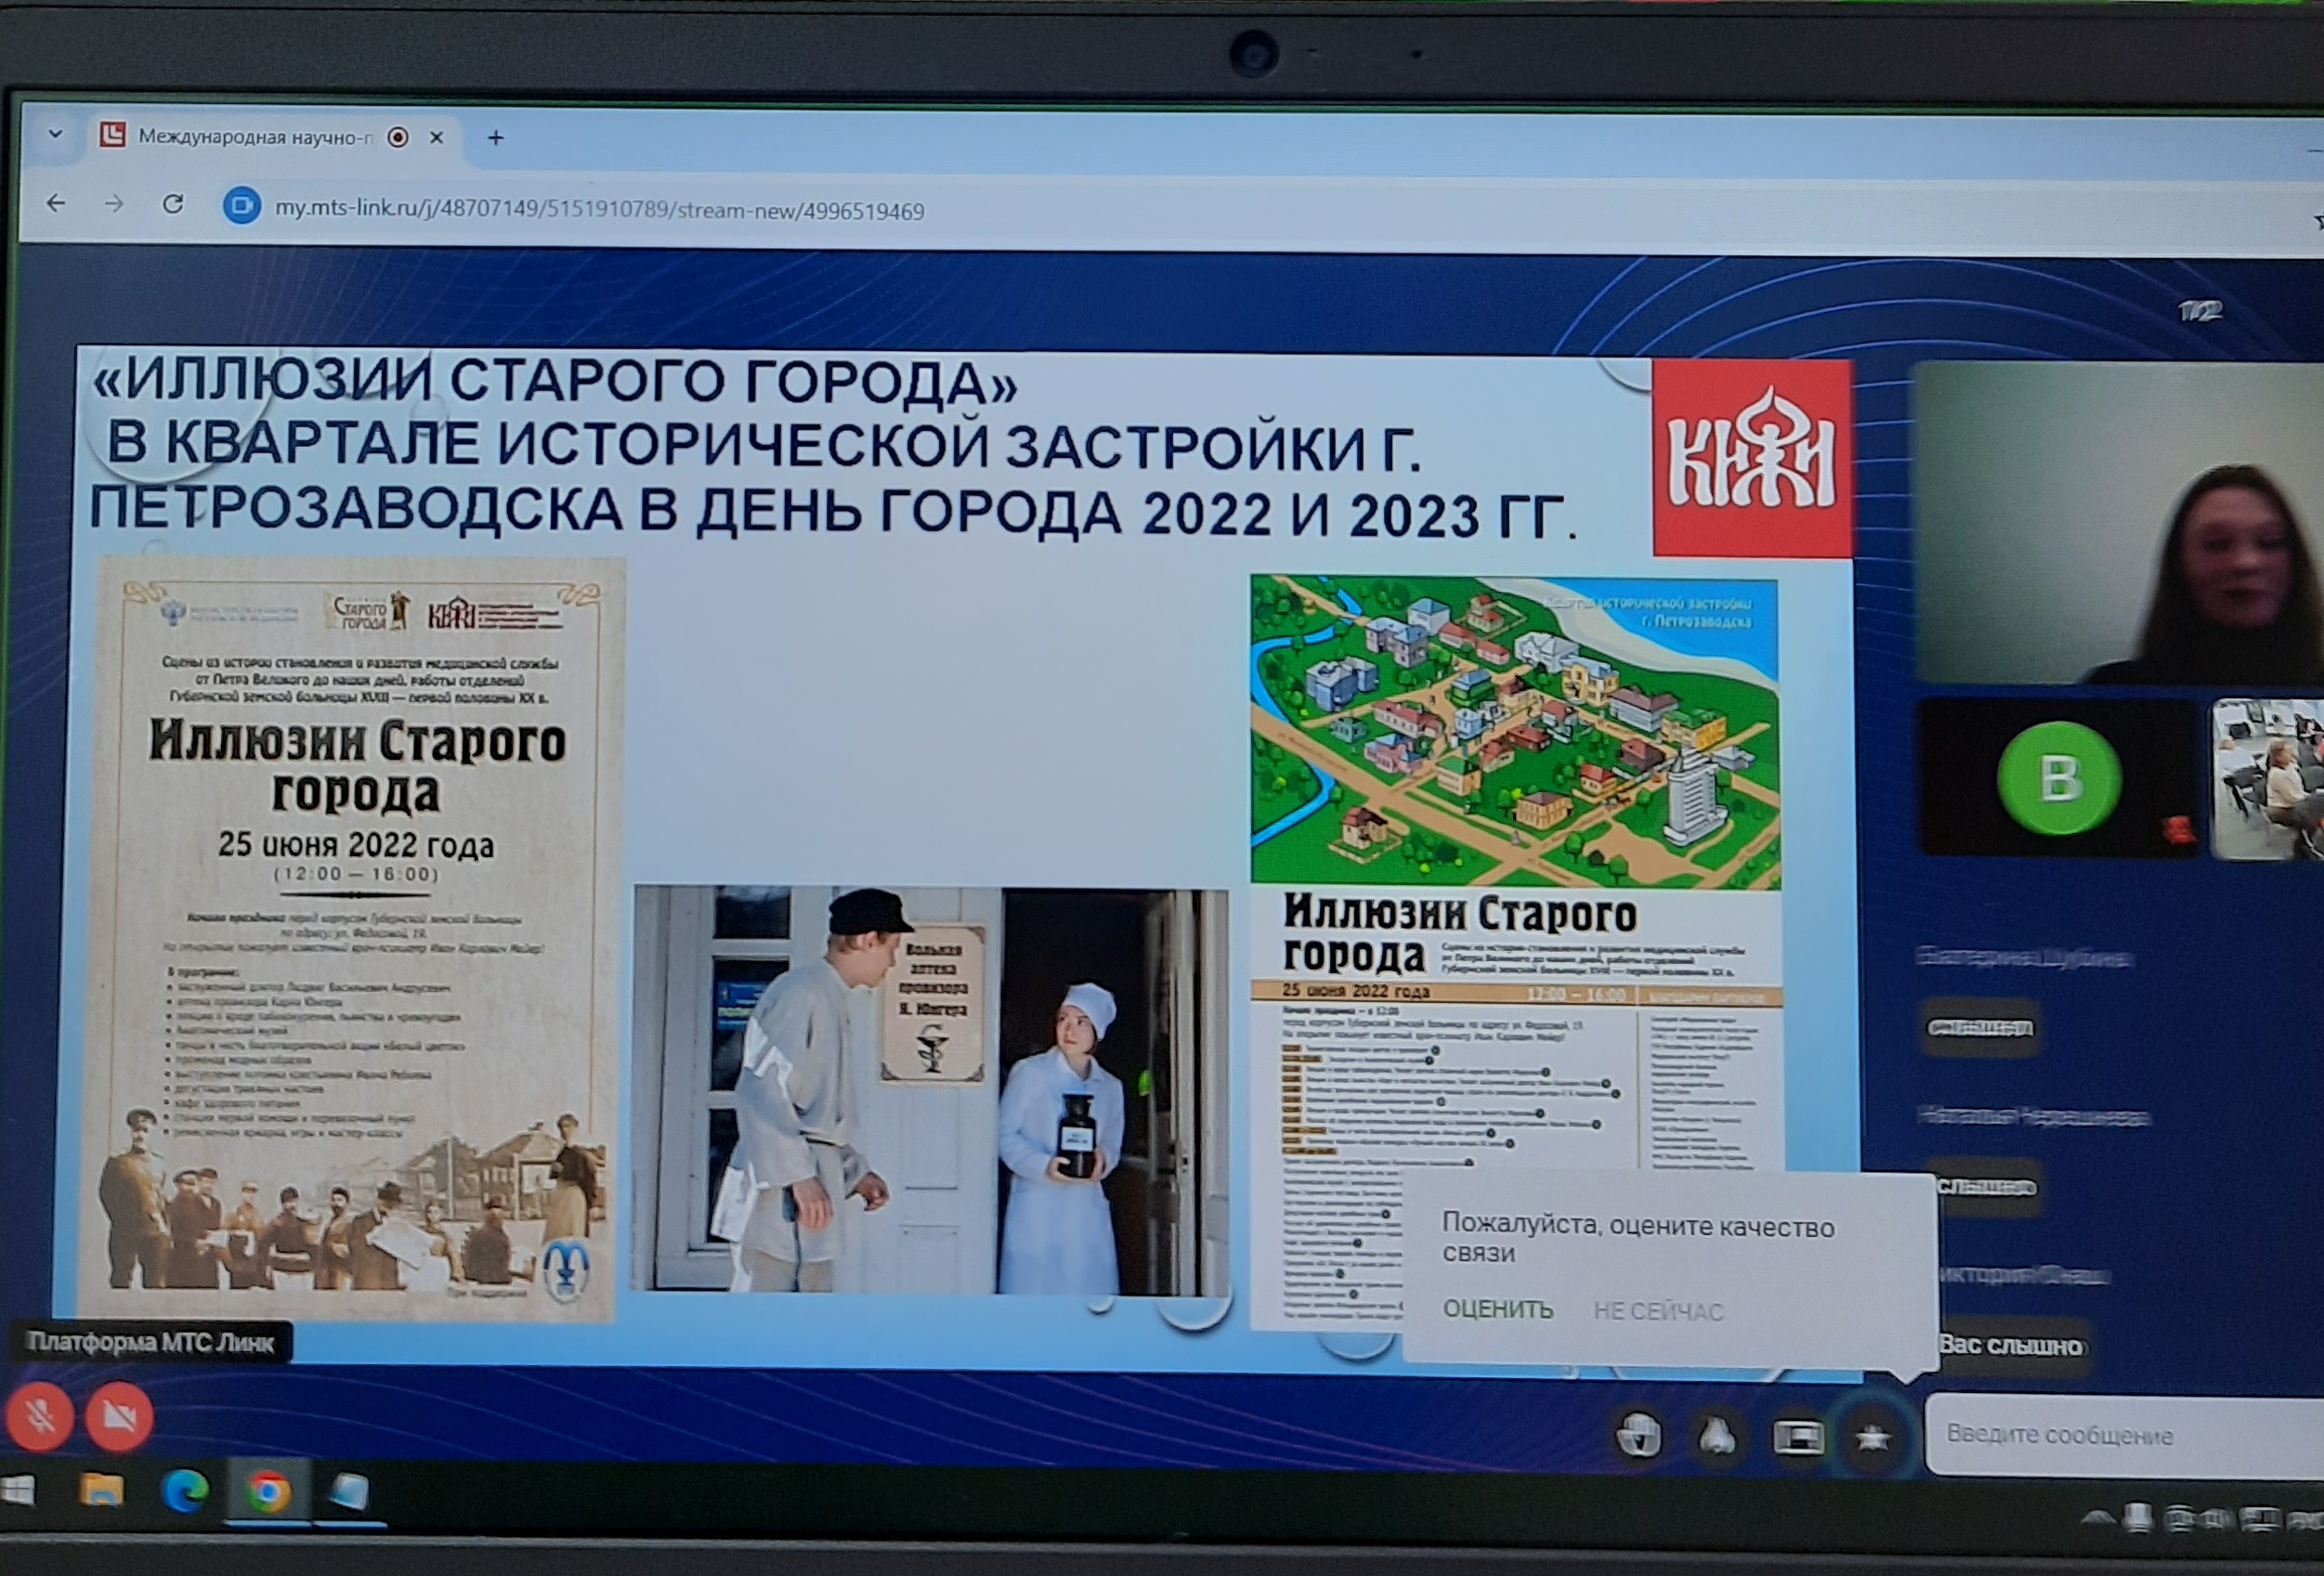Image resolution: width=2324 pixels, height=1576 pixels.
Task: Click the my.mts-link.ru address bar
Action: pos(600,210)
